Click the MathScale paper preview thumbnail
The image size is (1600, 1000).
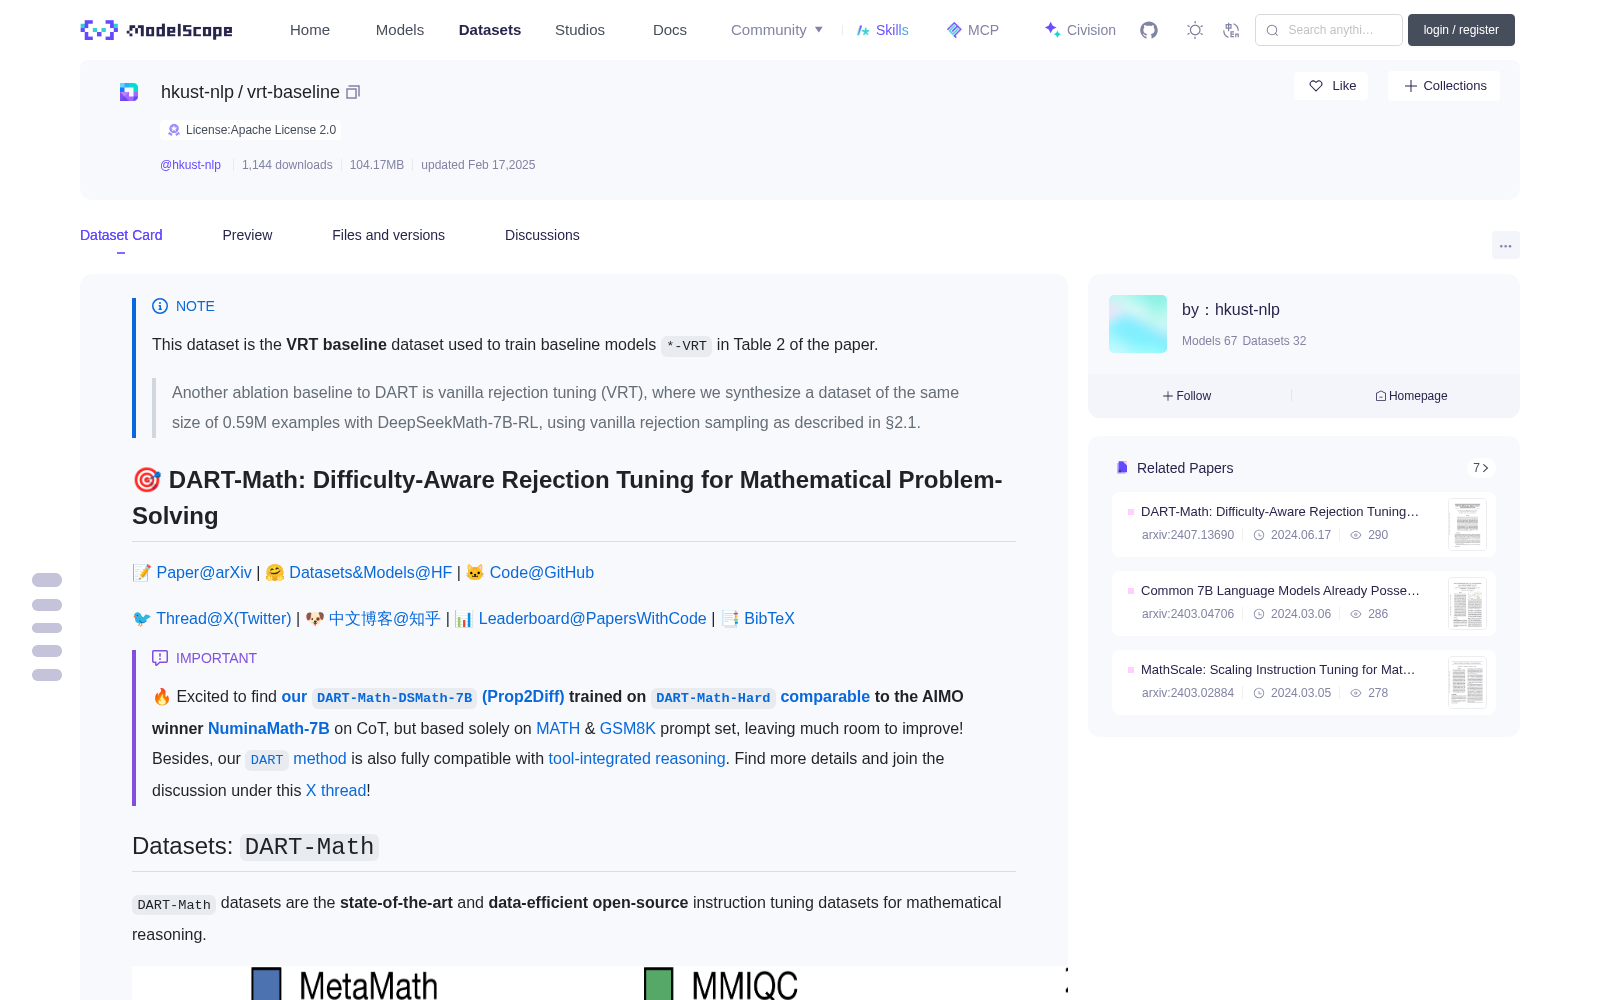(1467, 683)
